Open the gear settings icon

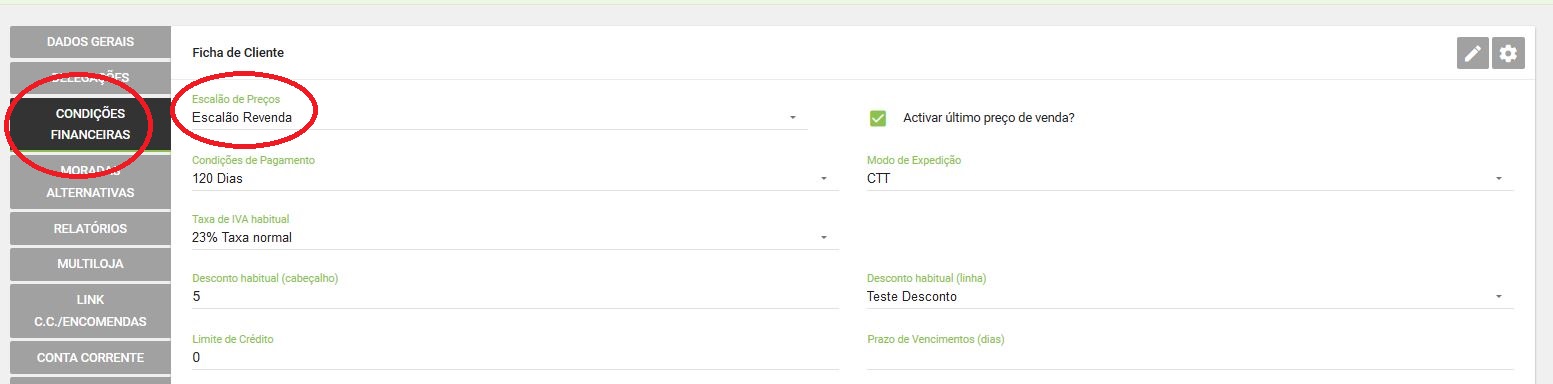pyautogui.click(x=1508, y=54)
